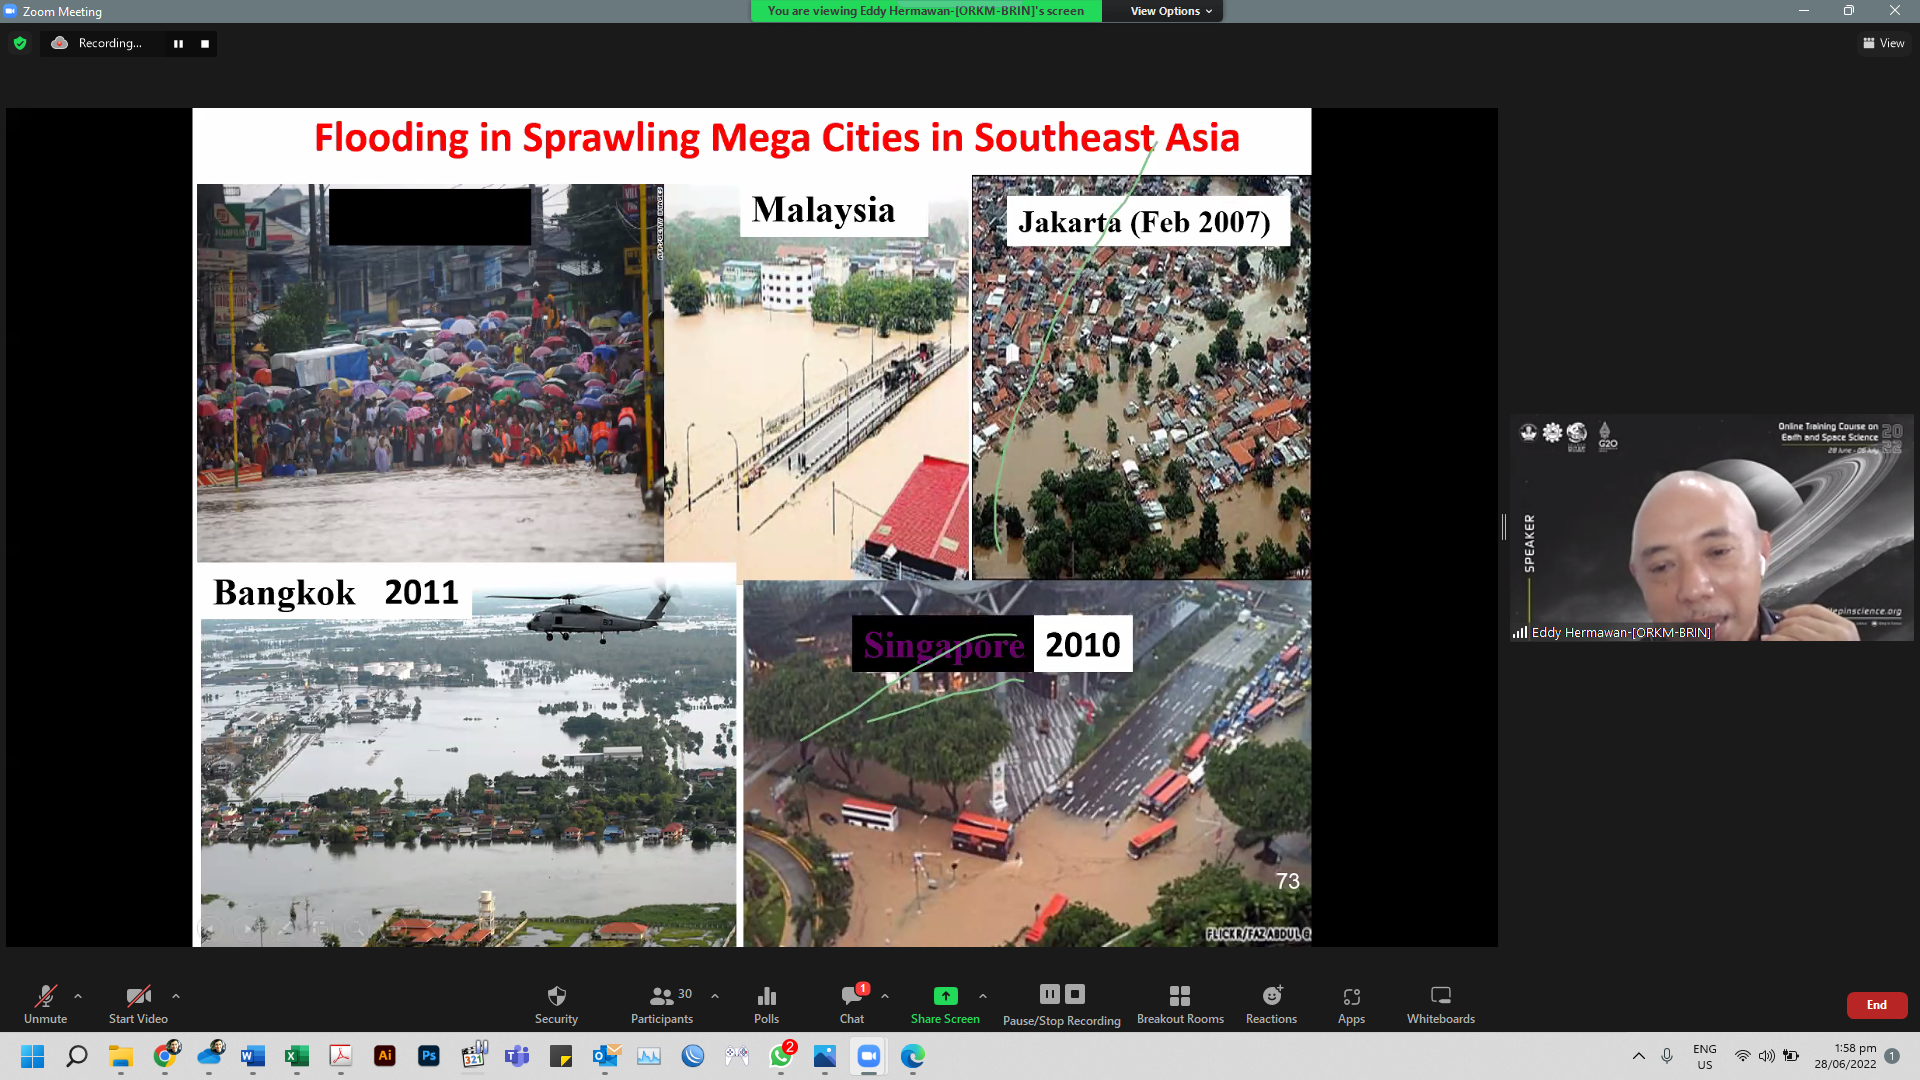Open the Reactions menu
Image resolution: width=1920 pixels, height=1080 pixels.
(x=1271, y=996)
